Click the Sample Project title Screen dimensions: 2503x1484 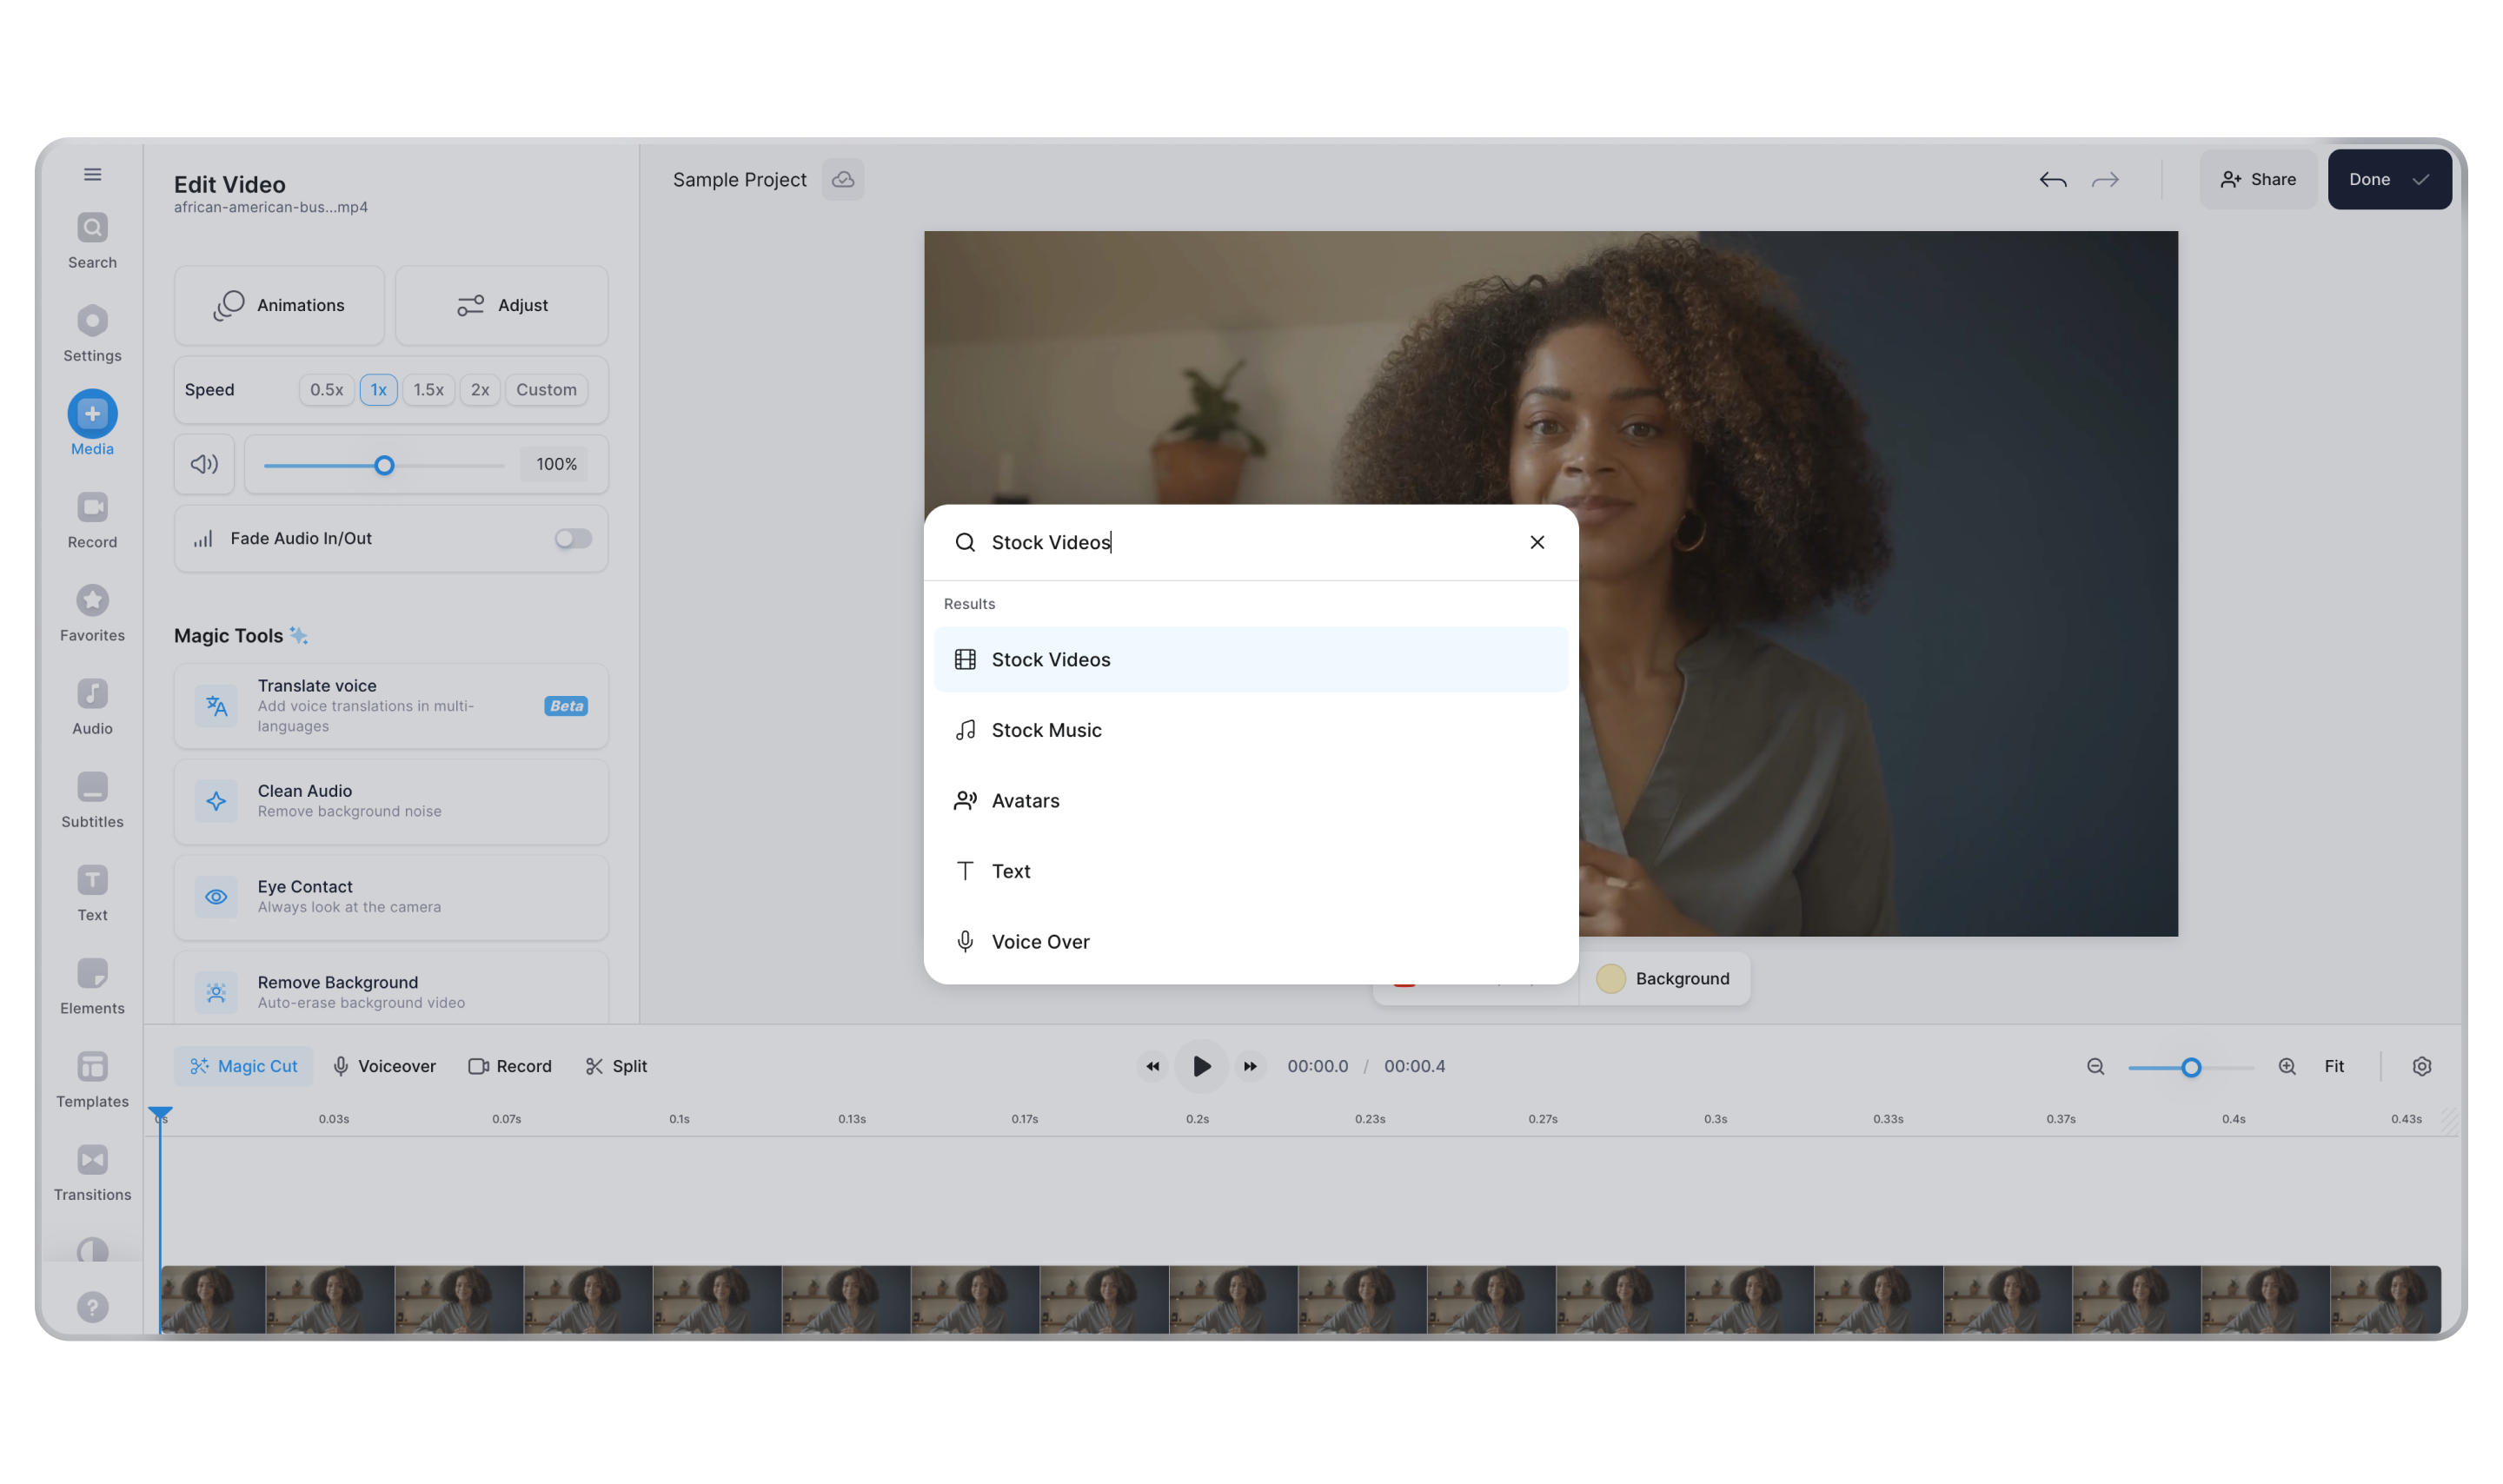(x=739, y=180)
